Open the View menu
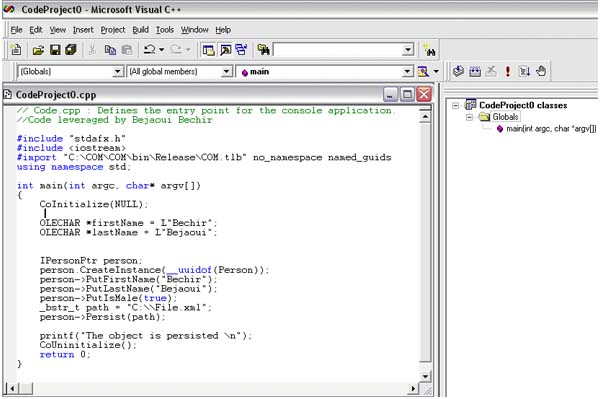Viewport: 600px width, 399px height. 57,30
